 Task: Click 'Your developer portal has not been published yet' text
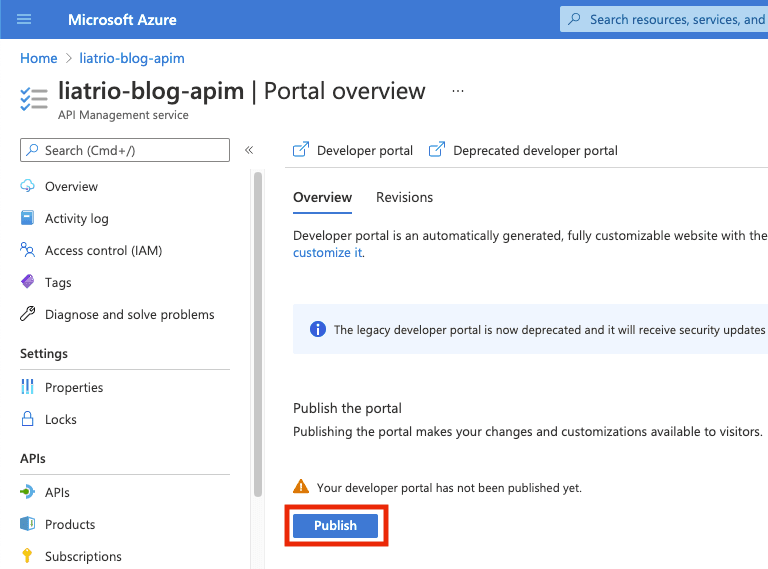click(449, 488)
